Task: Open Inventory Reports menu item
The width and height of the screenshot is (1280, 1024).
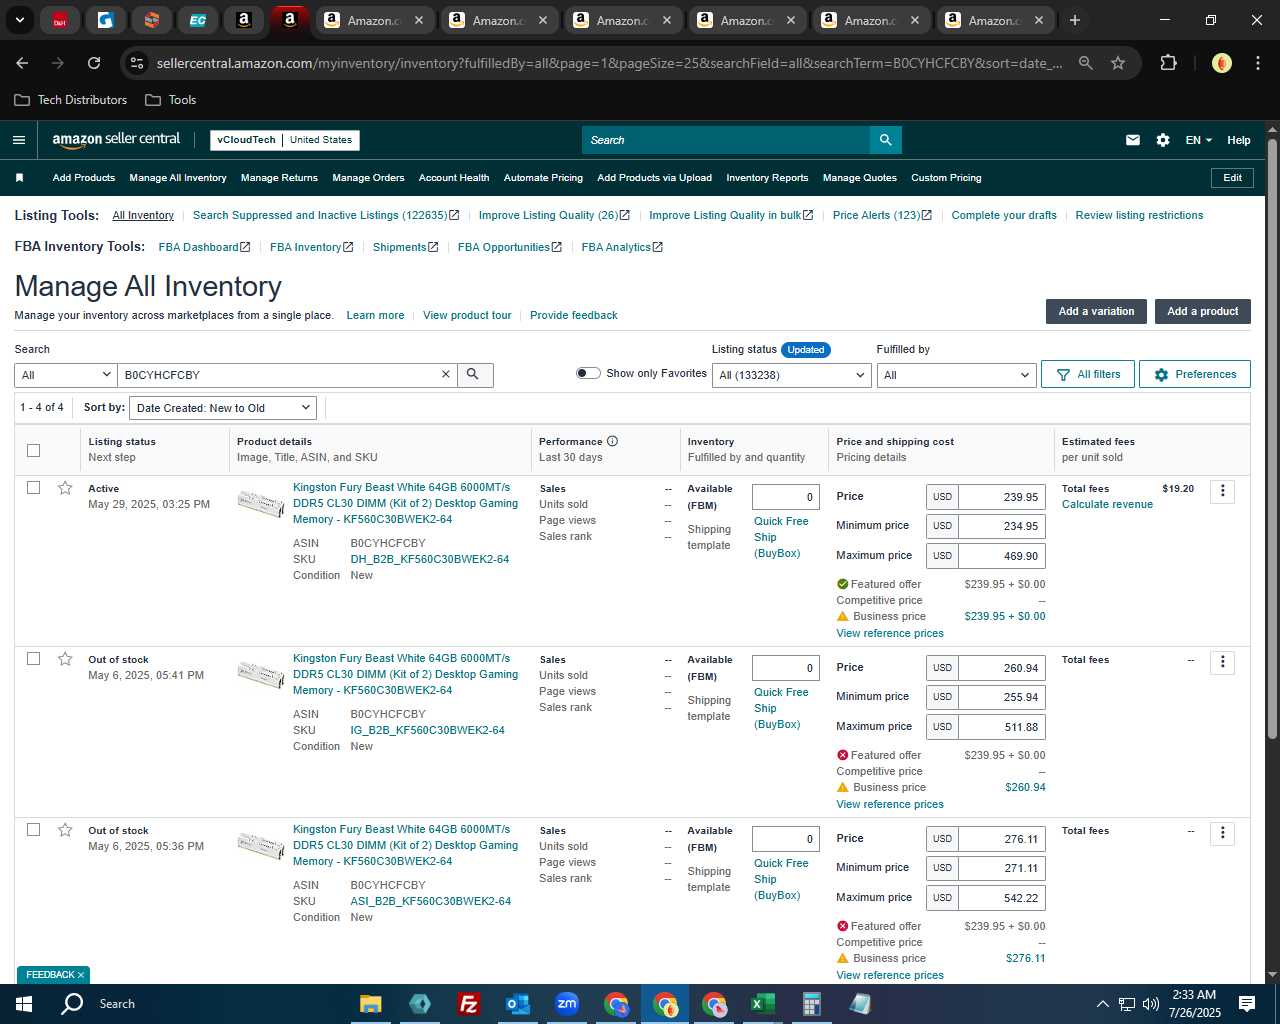Action: [767, 178]
